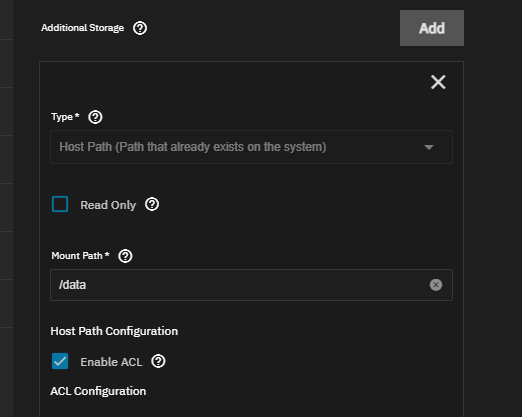
Task: Click the Add storage button
Action: pyautogui.click(x=432, y=28)
